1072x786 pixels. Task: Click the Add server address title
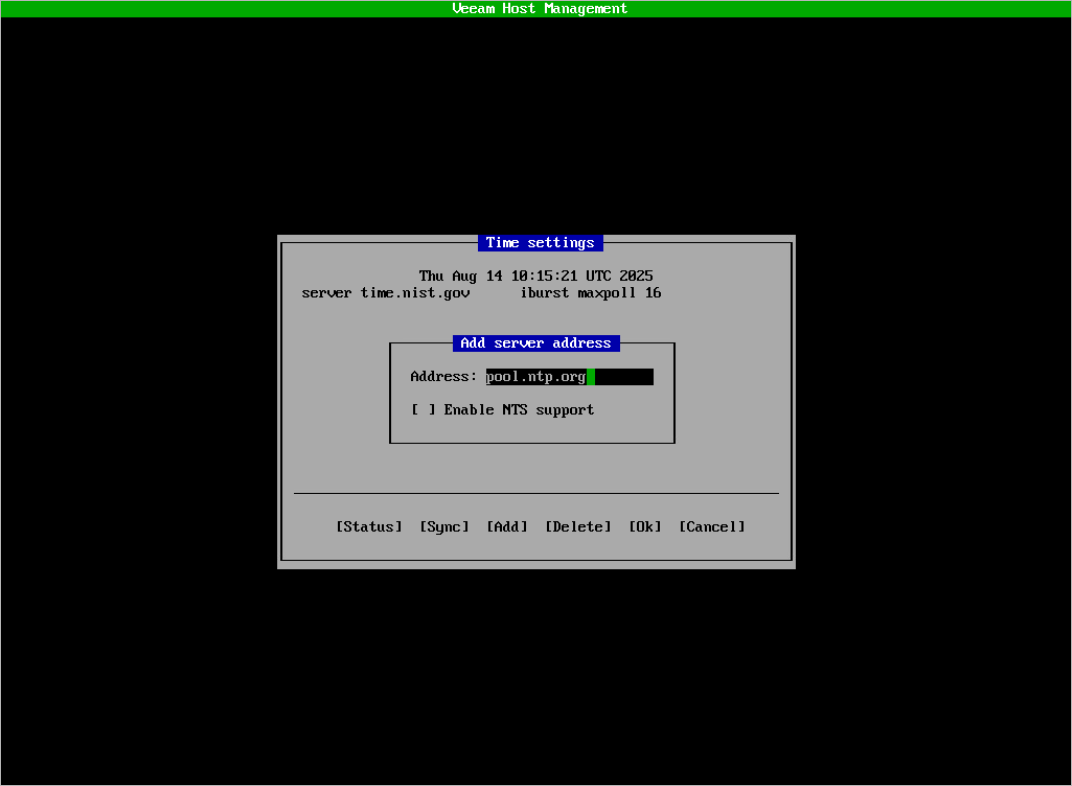coord(536,343)
